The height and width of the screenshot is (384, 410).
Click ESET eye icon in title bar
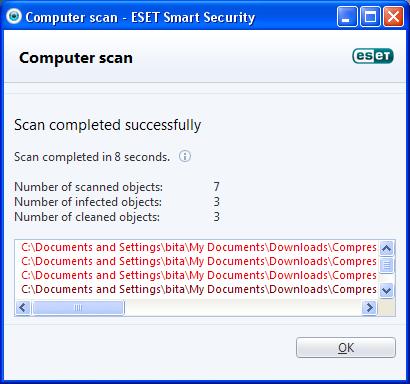pyautogui.click(x=14, y=16)
